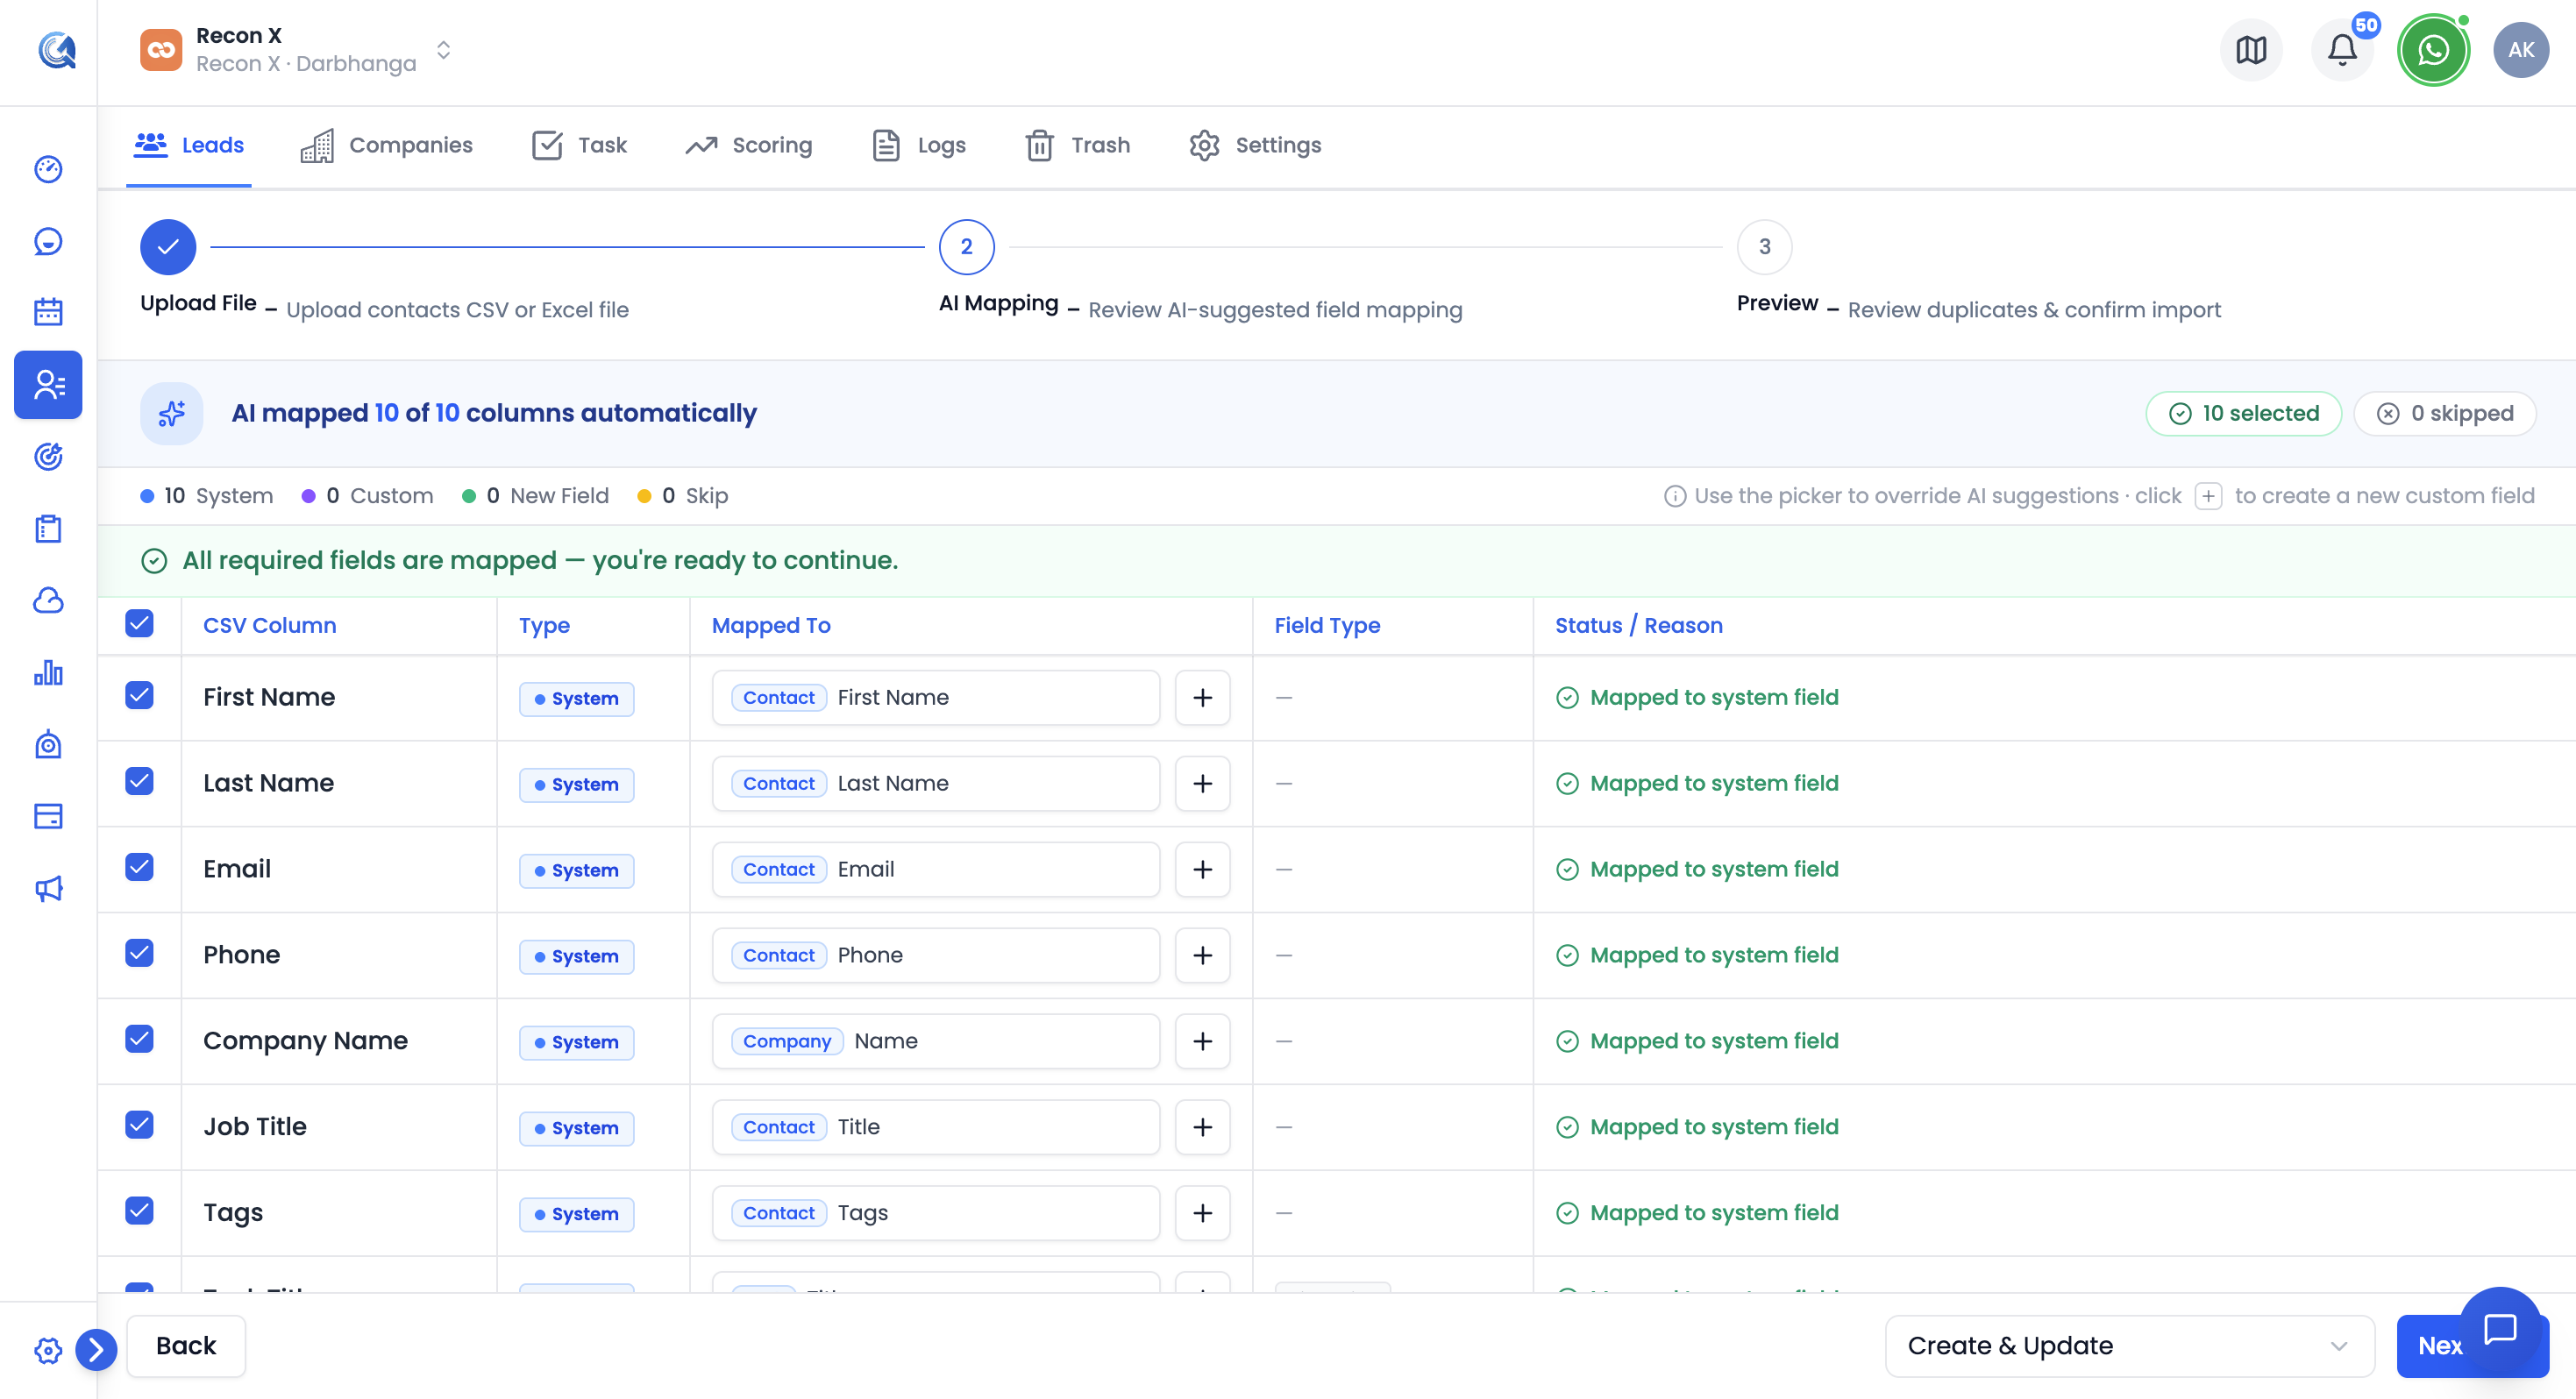The height and width of the screenshot is (1399, 2576).
Task: Uncheck the Phone row checkbox
Action: [x=139, y=953]
